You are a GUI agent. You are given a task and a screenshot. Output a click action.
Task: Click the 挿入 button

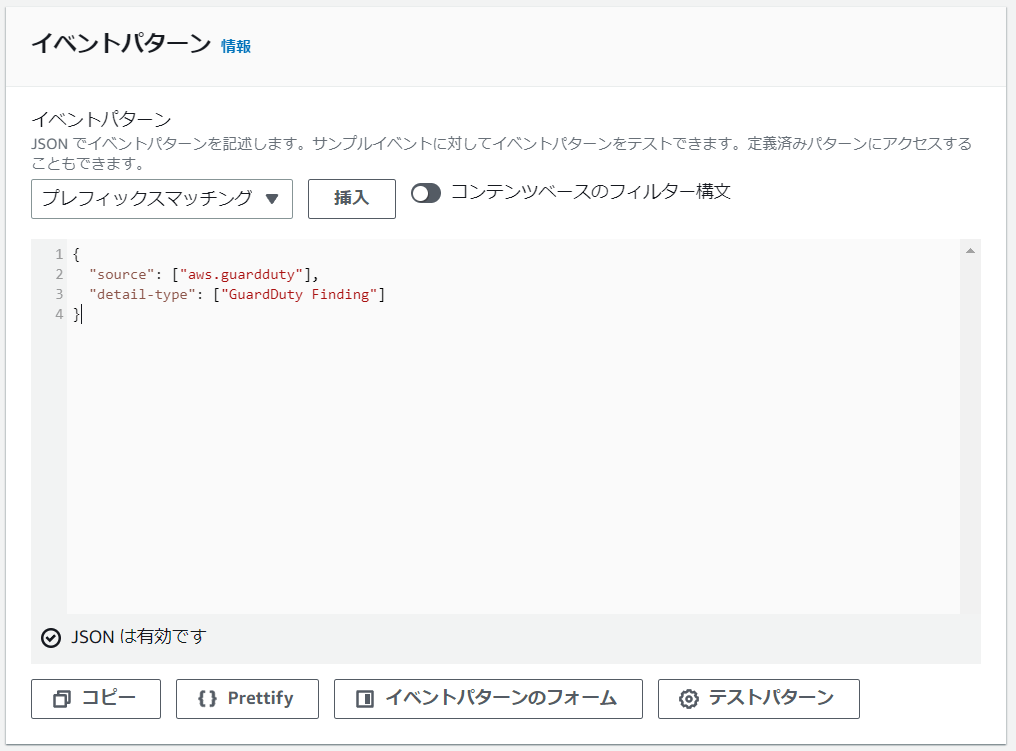[352, 199]
